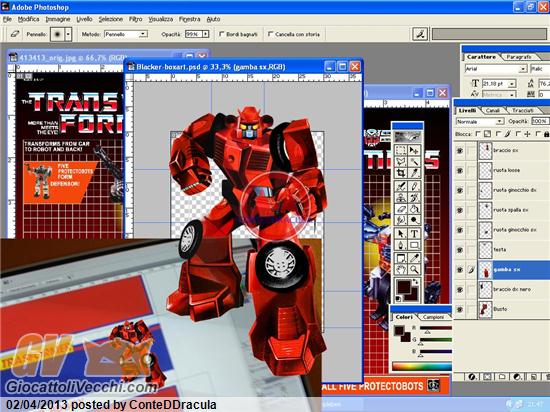Viewport: 550px width, 412px height.
Task: Select the Type tool
Action: pyautogui.click(x=414, y=234)
